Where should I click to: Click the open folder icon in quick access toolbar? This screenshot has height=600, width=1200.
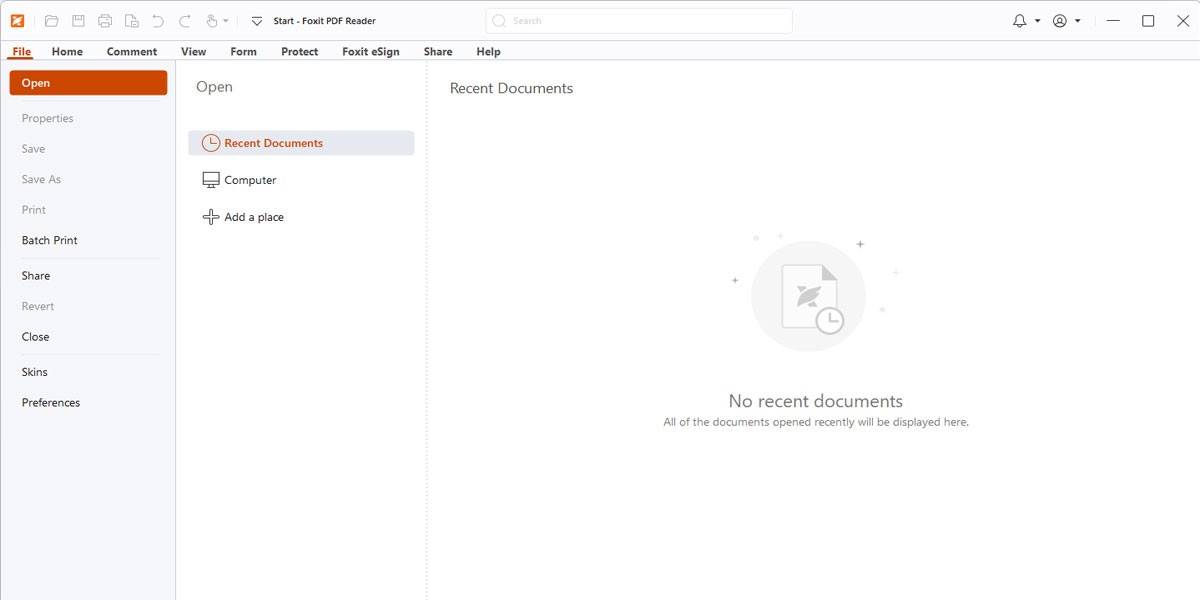(x=52, y=21)
